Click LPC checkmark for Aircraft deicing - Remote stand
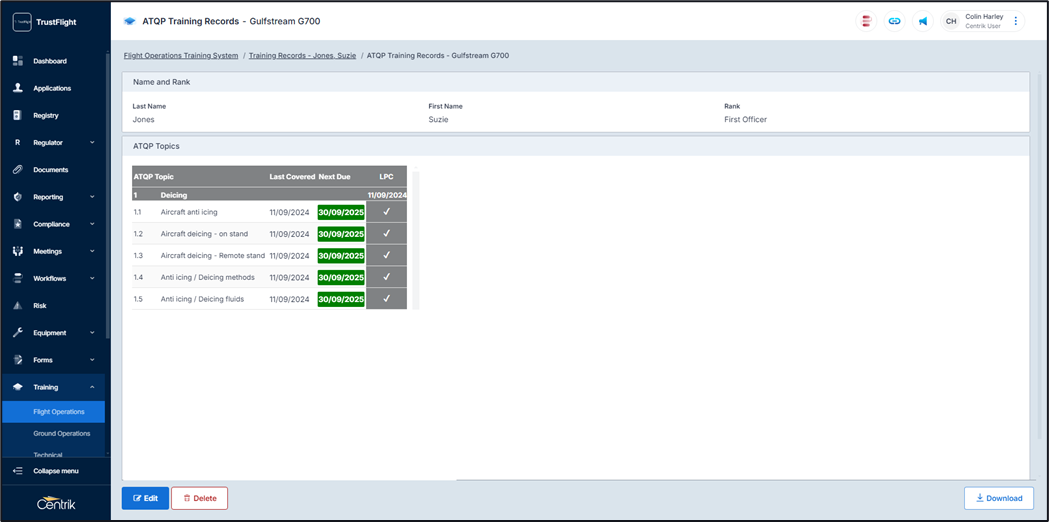 (x=386, y=256)
